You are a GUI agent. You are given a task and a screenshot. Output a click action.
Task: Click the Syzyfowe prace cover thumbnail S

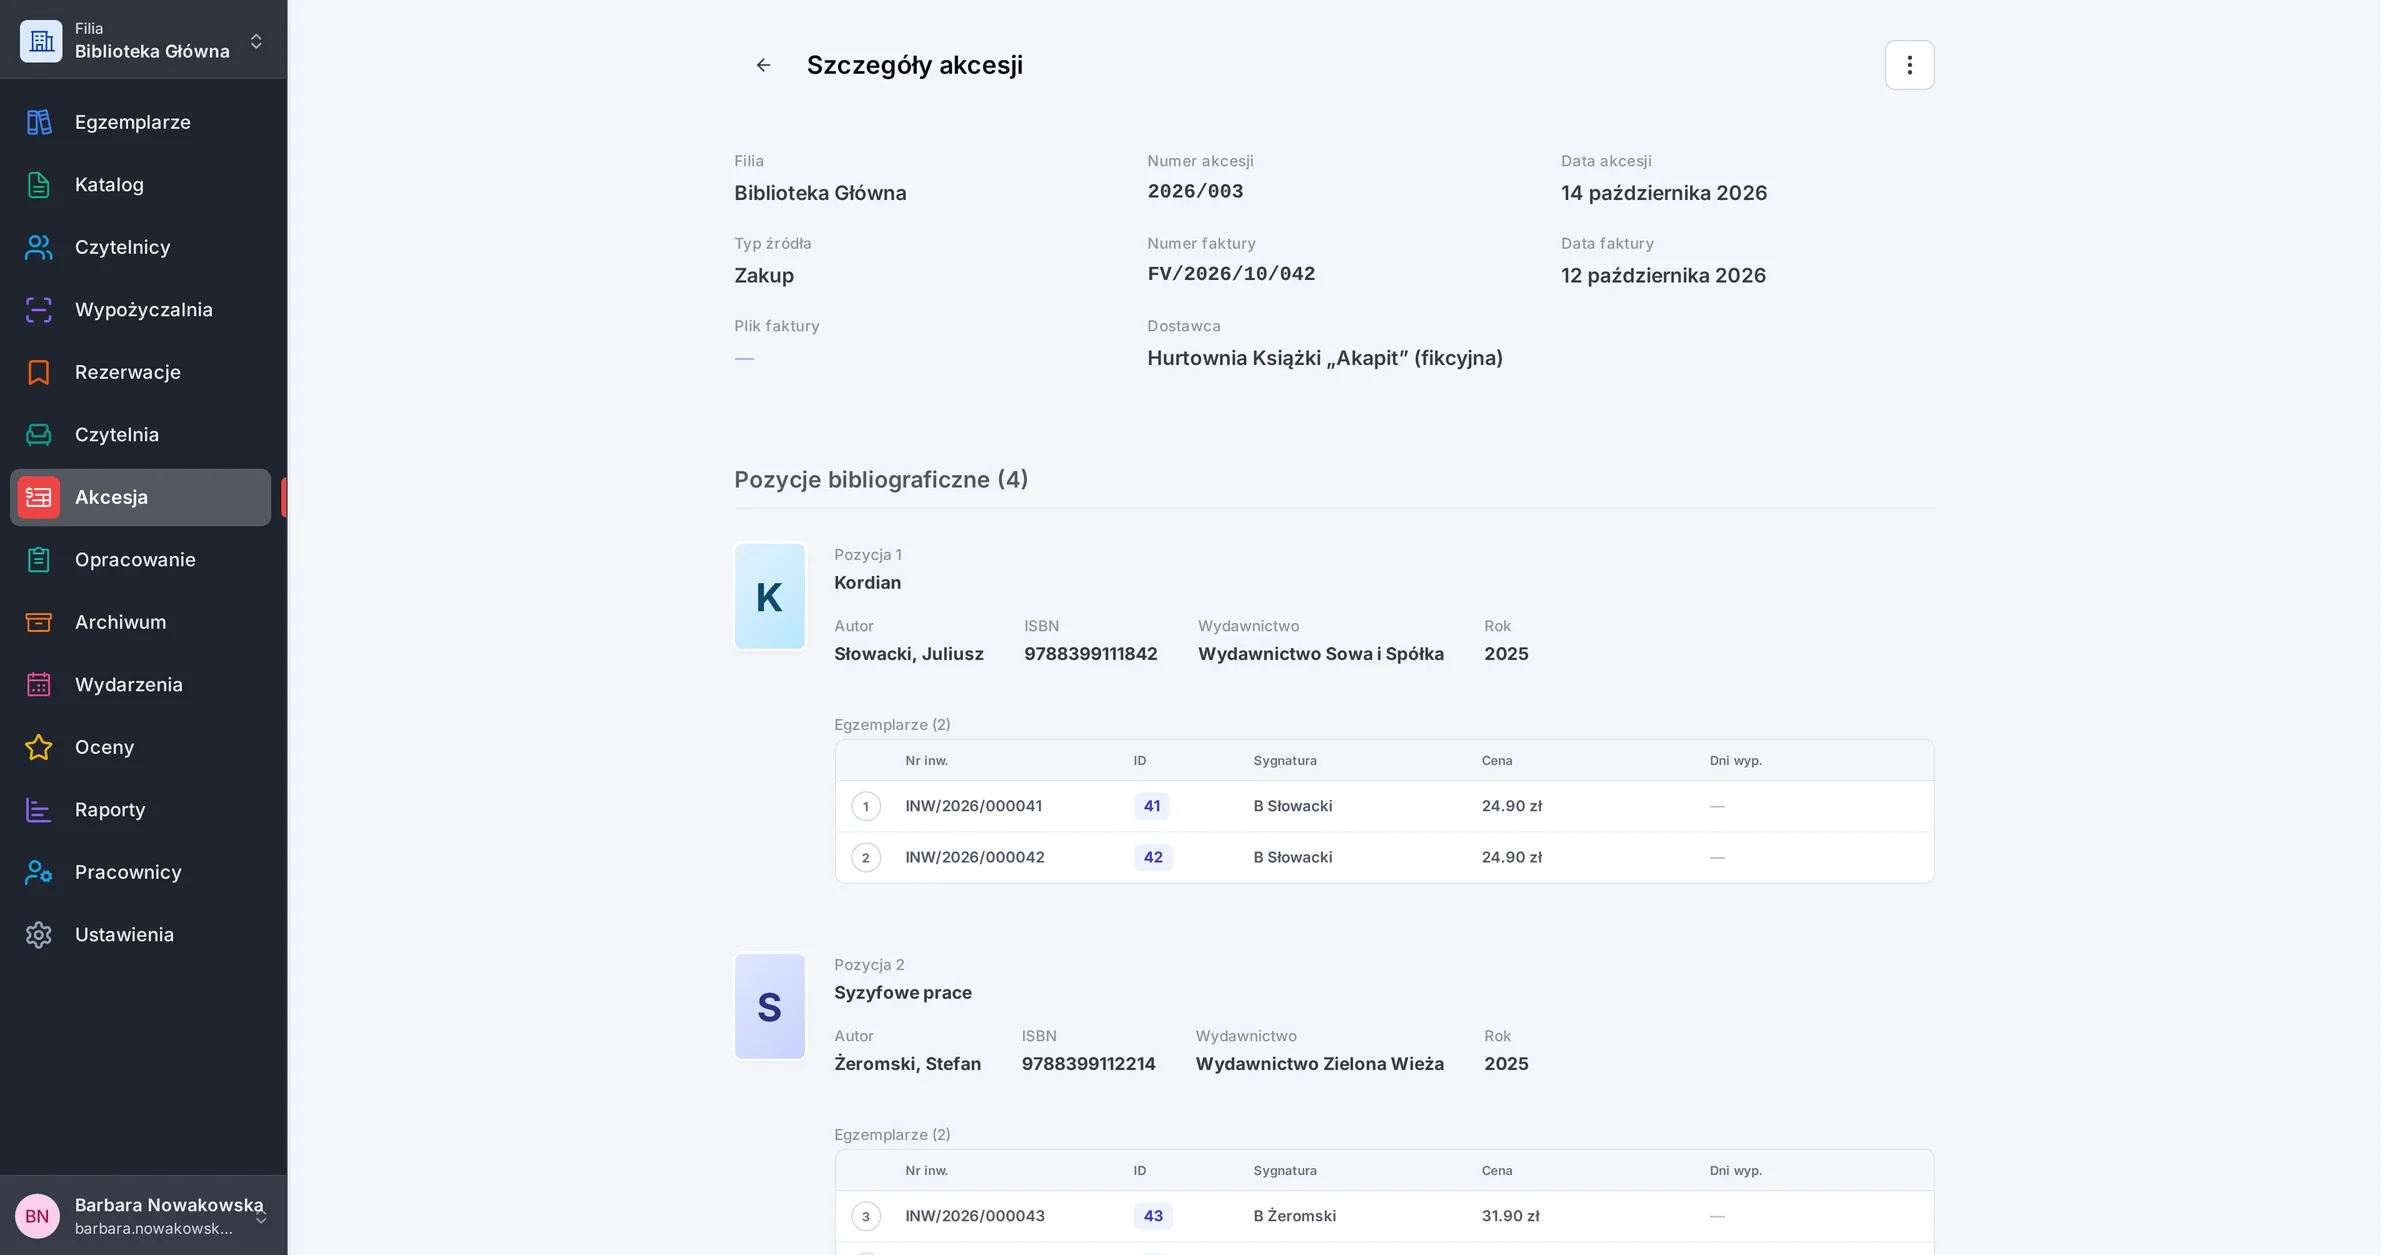click(x=769, y=1007)
